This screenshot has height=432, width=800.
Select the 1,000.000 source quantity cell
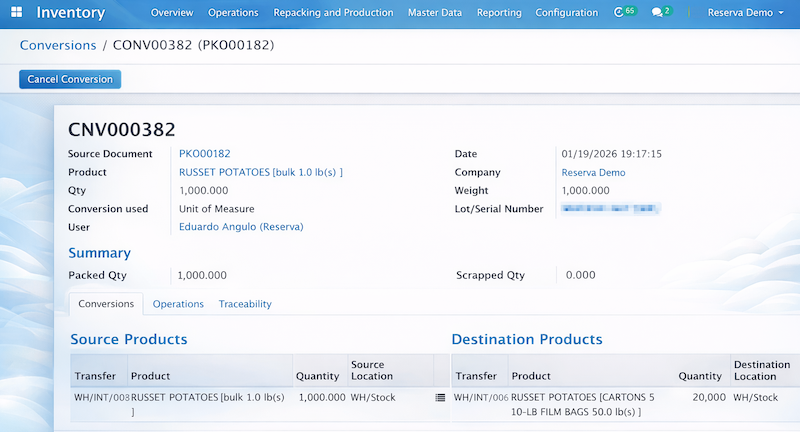tap(322, 397)
